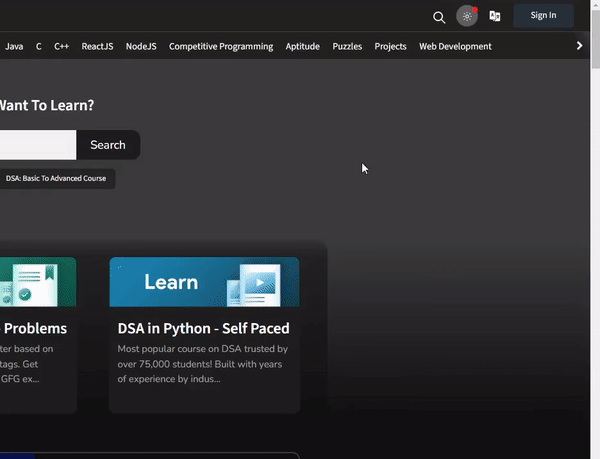Click the page vertical scrollbar thumb
Viewport: 600px width, 459px height.
[x=595, y=39]
